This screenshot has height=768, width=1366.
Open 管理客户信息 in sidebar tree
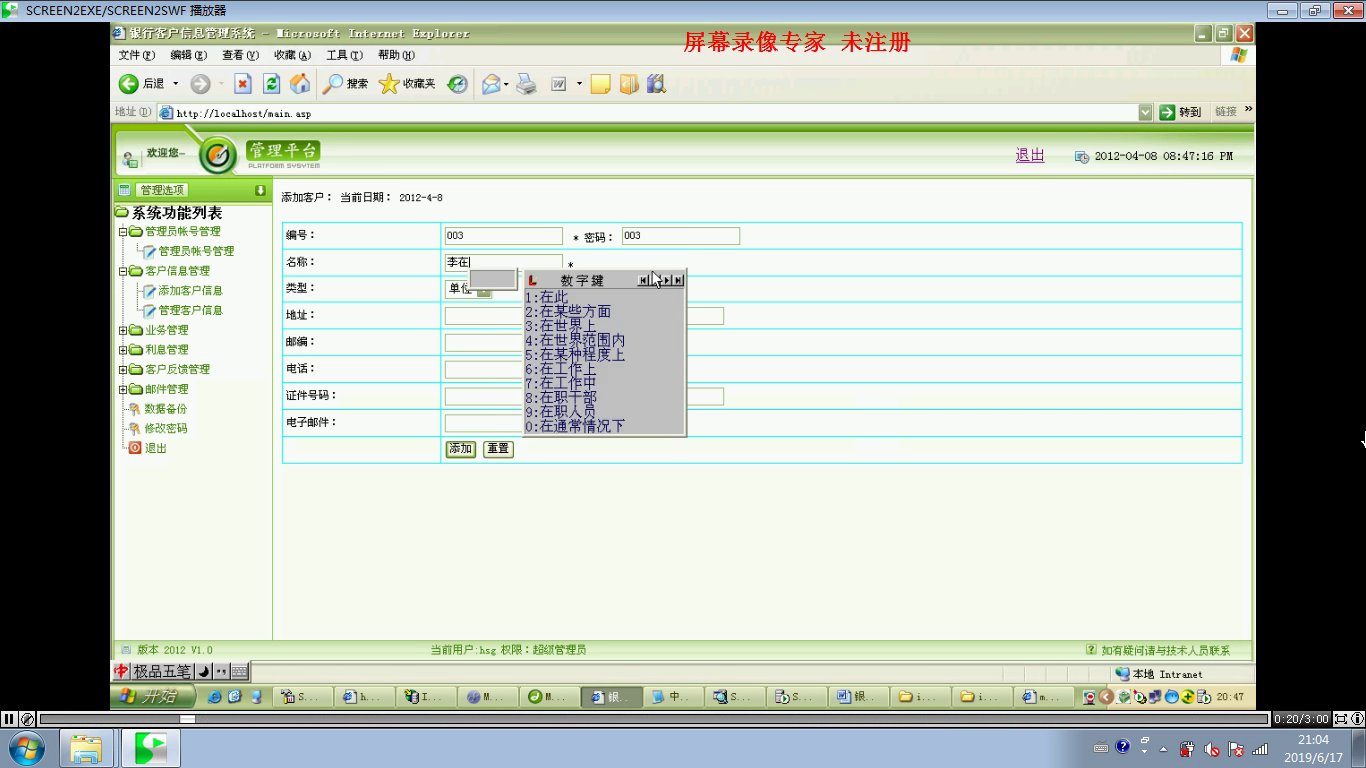(190, 310)
